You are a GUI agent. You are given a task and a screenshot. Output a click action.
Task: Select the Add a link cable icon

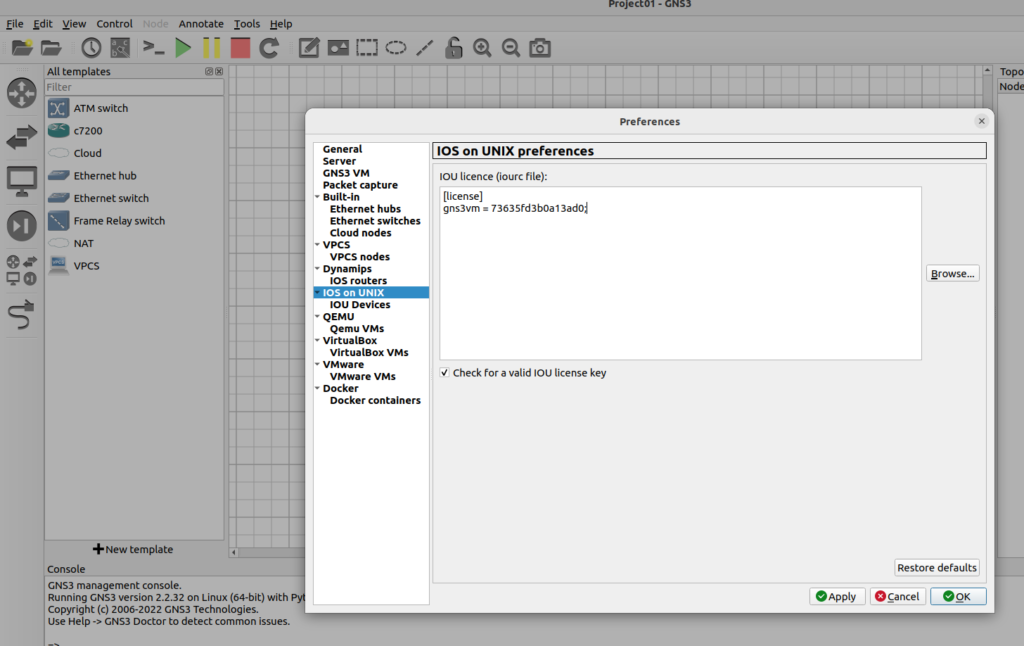pyautogui.click(x=21, y=315)
